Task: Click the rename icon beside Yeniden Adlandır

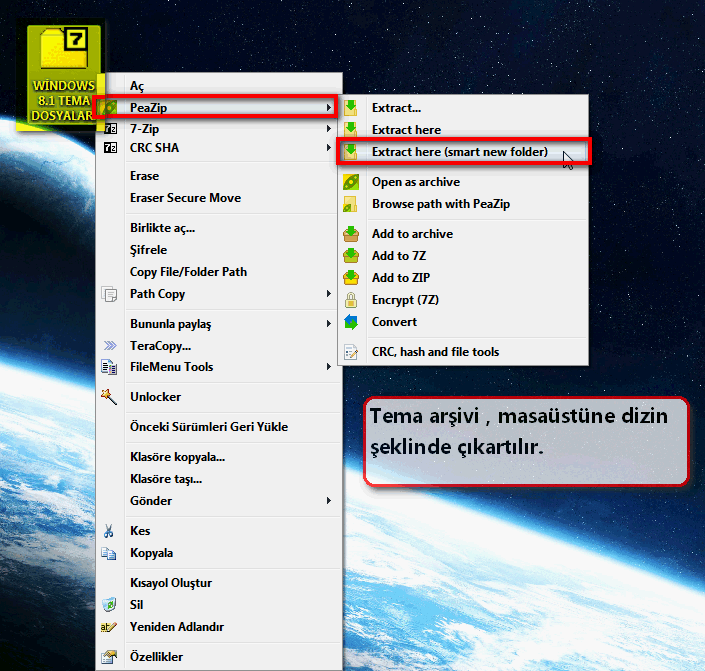Action: click(x=109, y=627)
